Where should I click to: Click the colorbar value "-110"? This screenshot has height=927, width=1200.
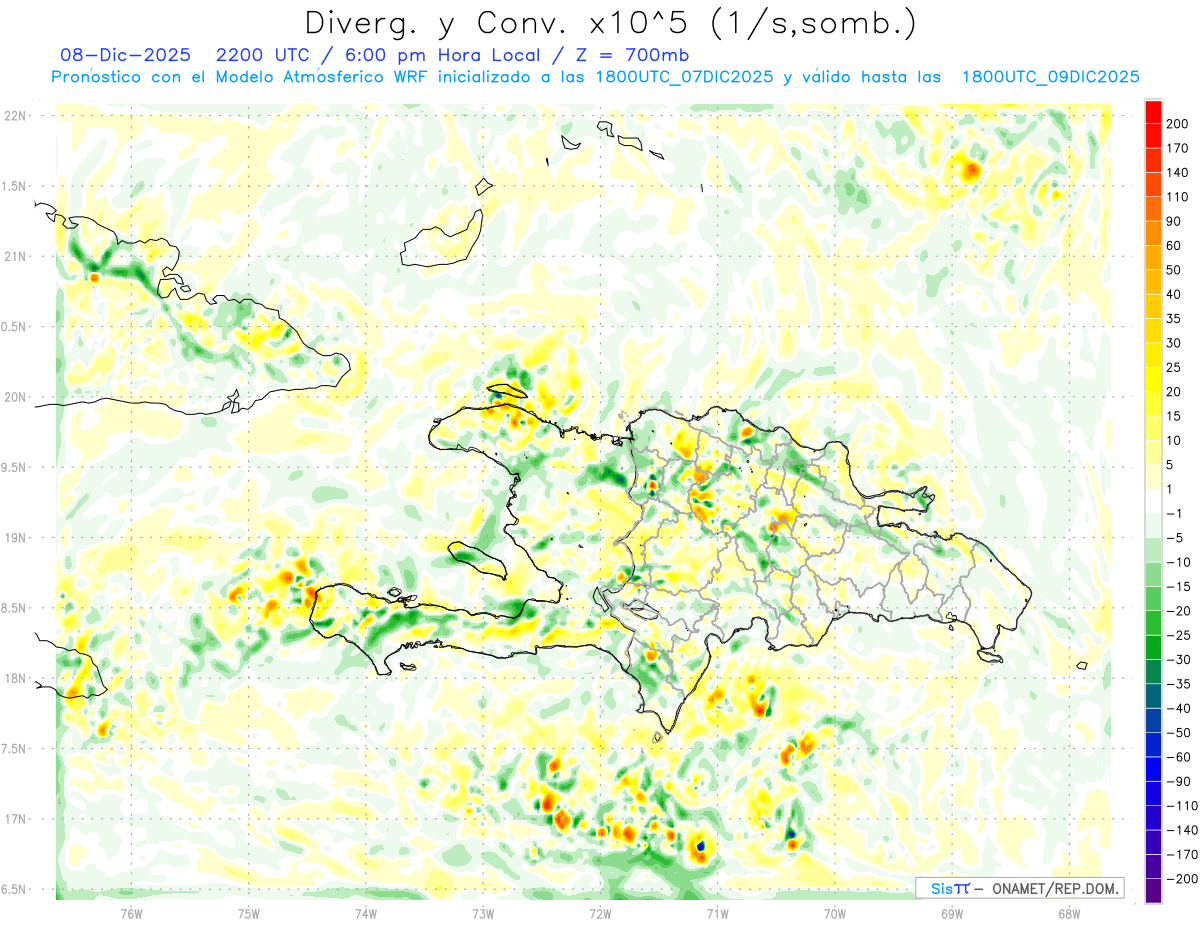point(1181,806)
